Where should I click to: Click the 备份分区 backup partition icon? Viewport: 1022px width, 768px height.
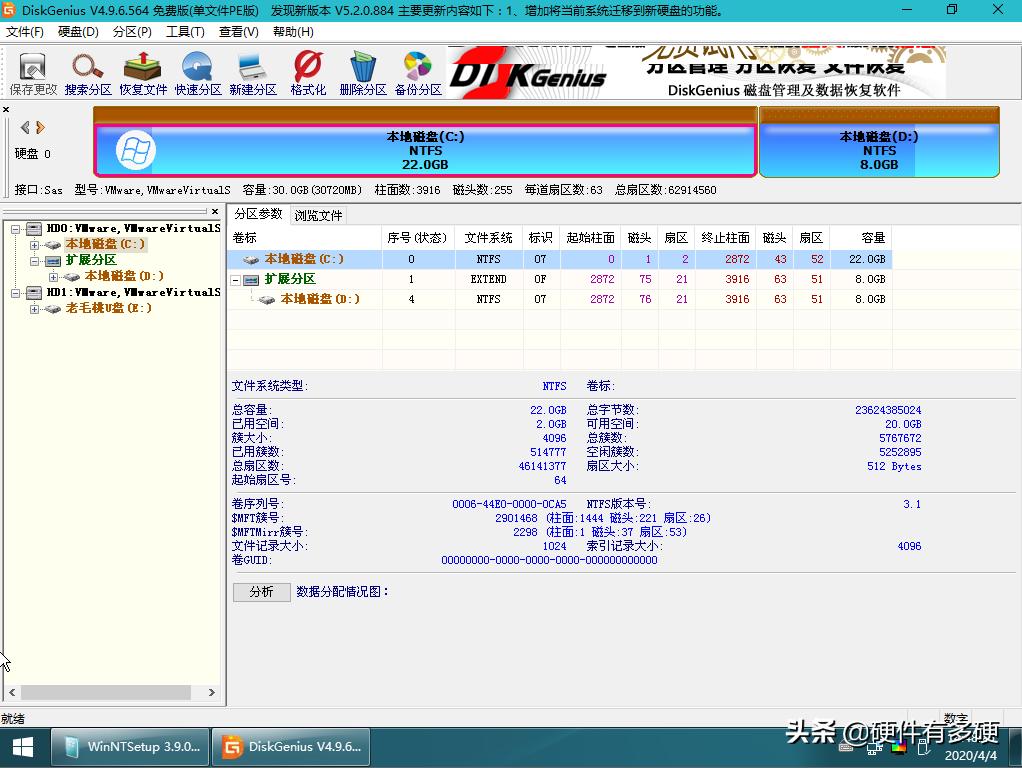coord(417,70)
